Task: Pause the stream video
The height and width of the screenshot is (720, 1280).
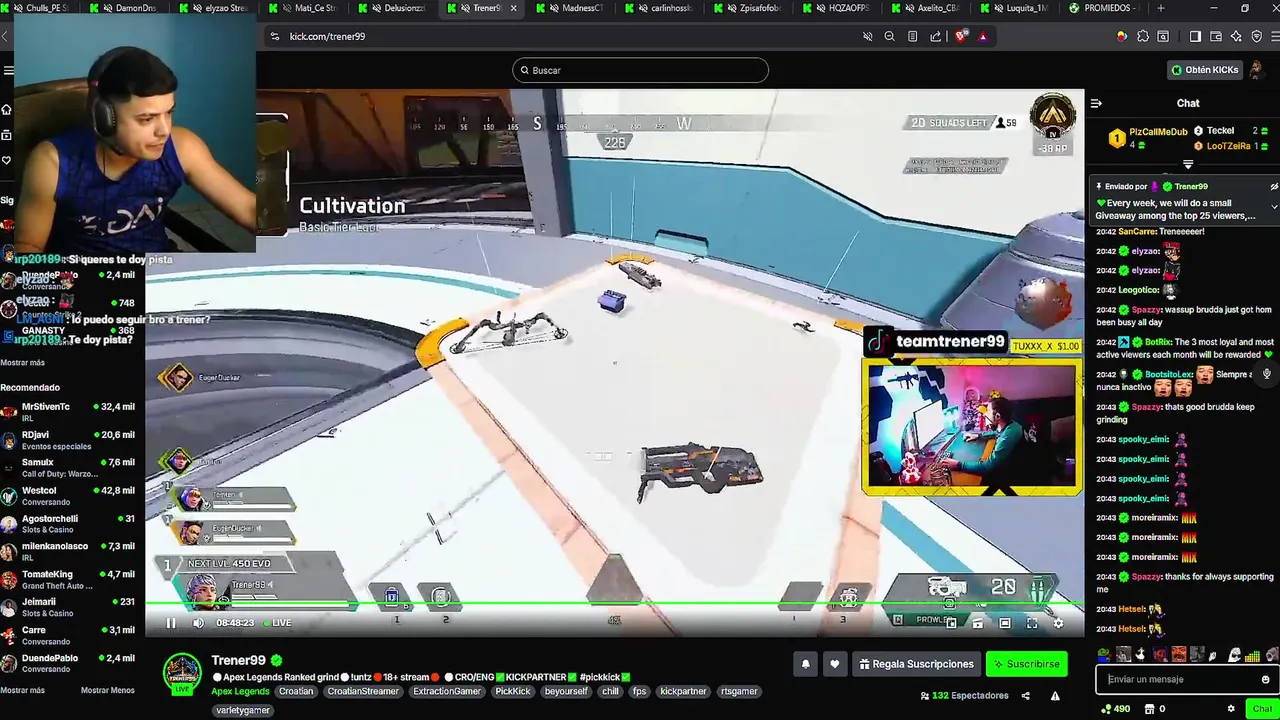Action: coord(171,623)
